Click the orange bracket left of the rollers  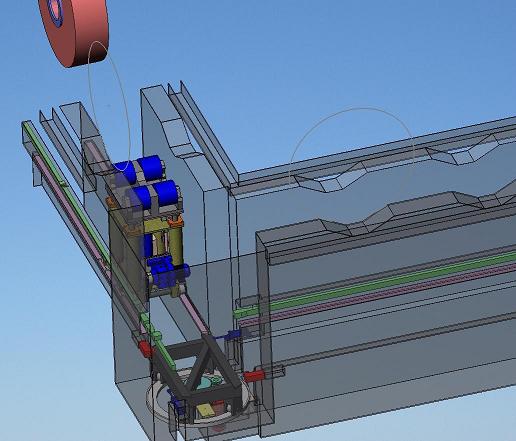110,201
